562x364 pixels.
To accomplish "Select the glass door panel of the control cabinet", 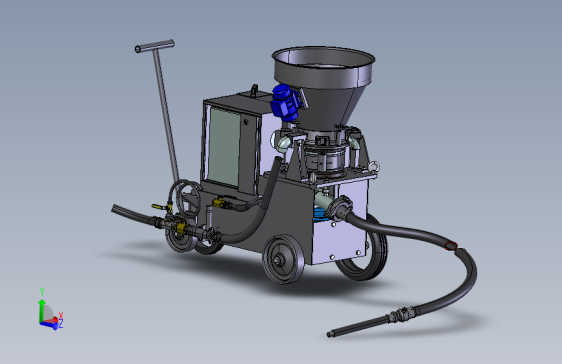I will (x=224, y=146).
